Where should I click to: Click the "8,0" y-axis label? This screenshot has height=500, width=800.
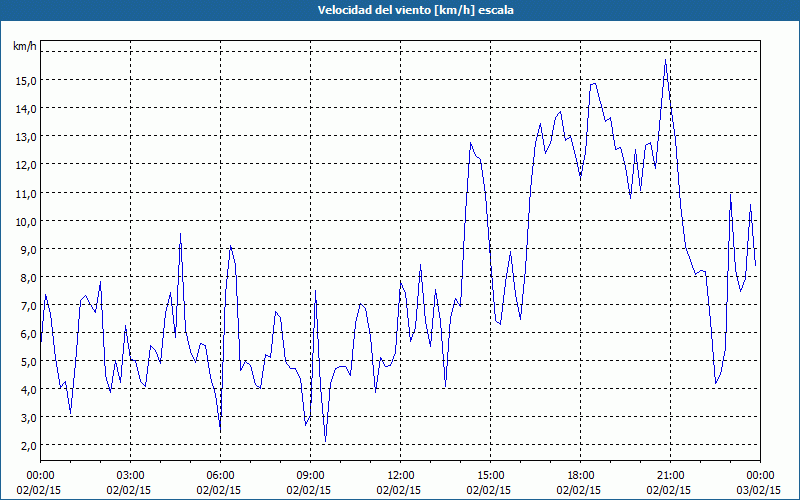[29, 278]
